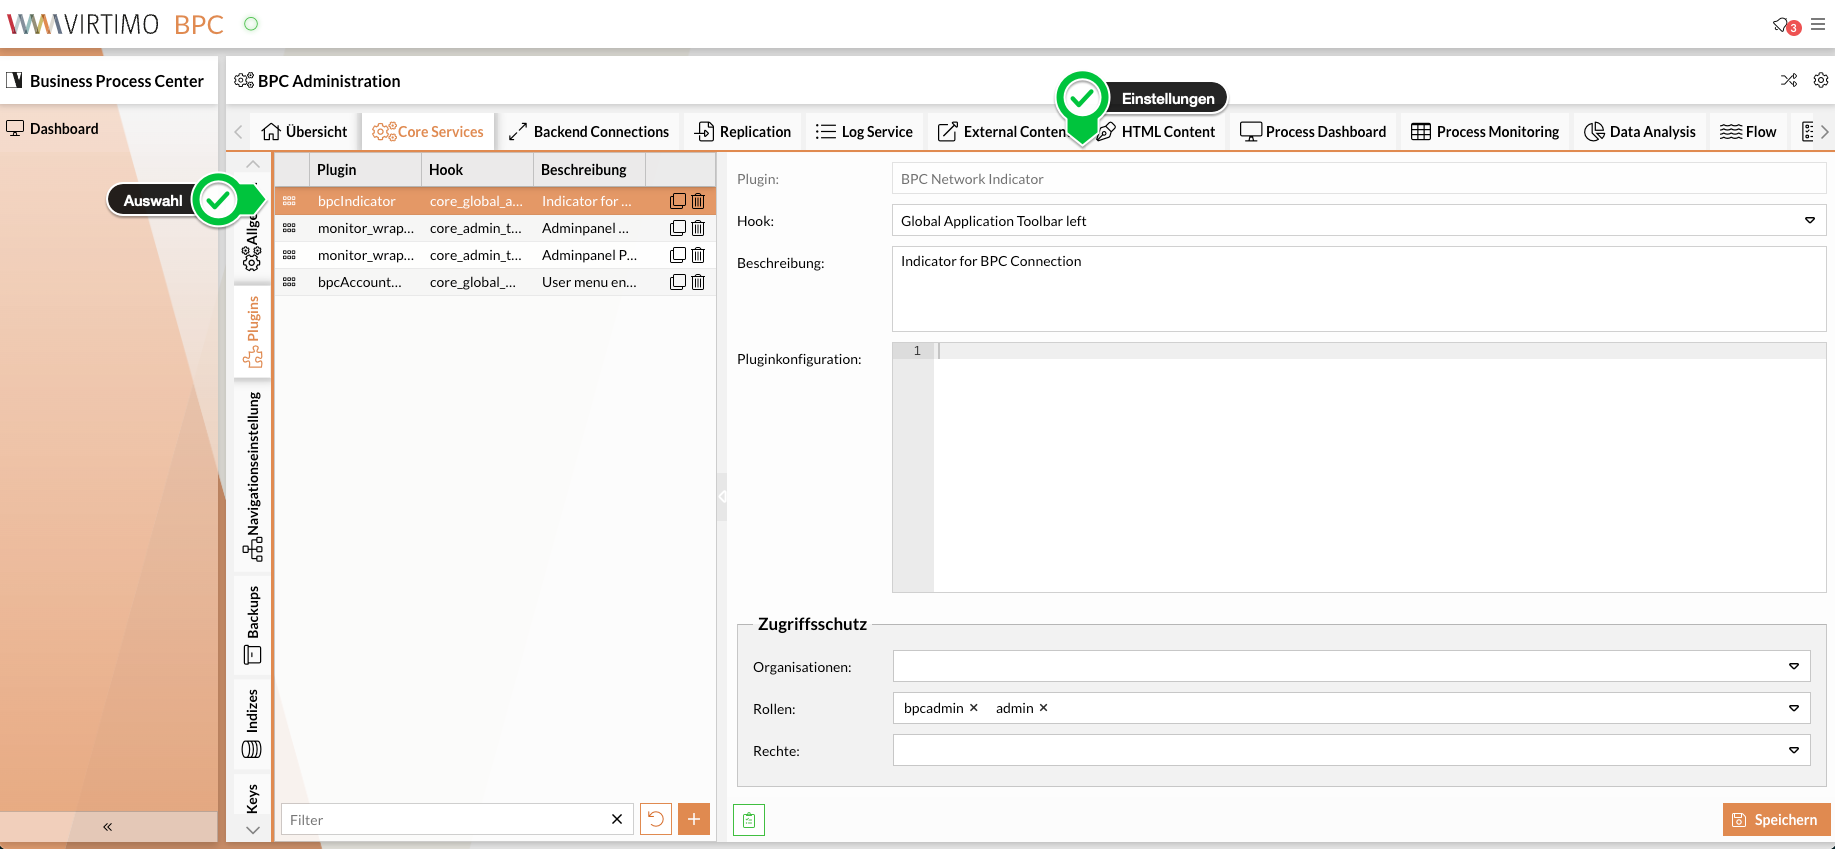Delete the first monitor_wrap plugin (Adminpanel ...)
The image size is (1835, 849).
(x=698, y=228)
